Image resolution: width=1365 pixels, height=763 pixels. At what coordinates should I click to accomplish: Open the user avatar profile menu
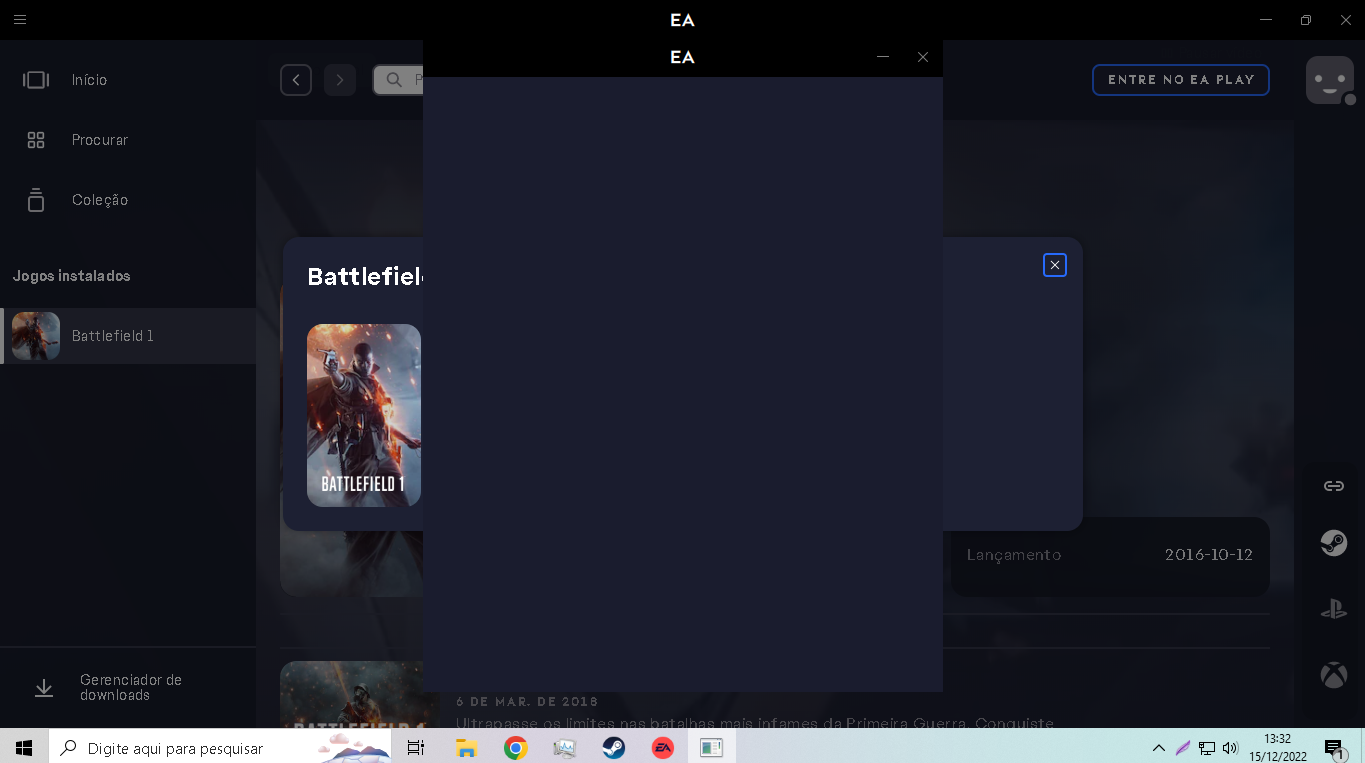(1330, 80)
